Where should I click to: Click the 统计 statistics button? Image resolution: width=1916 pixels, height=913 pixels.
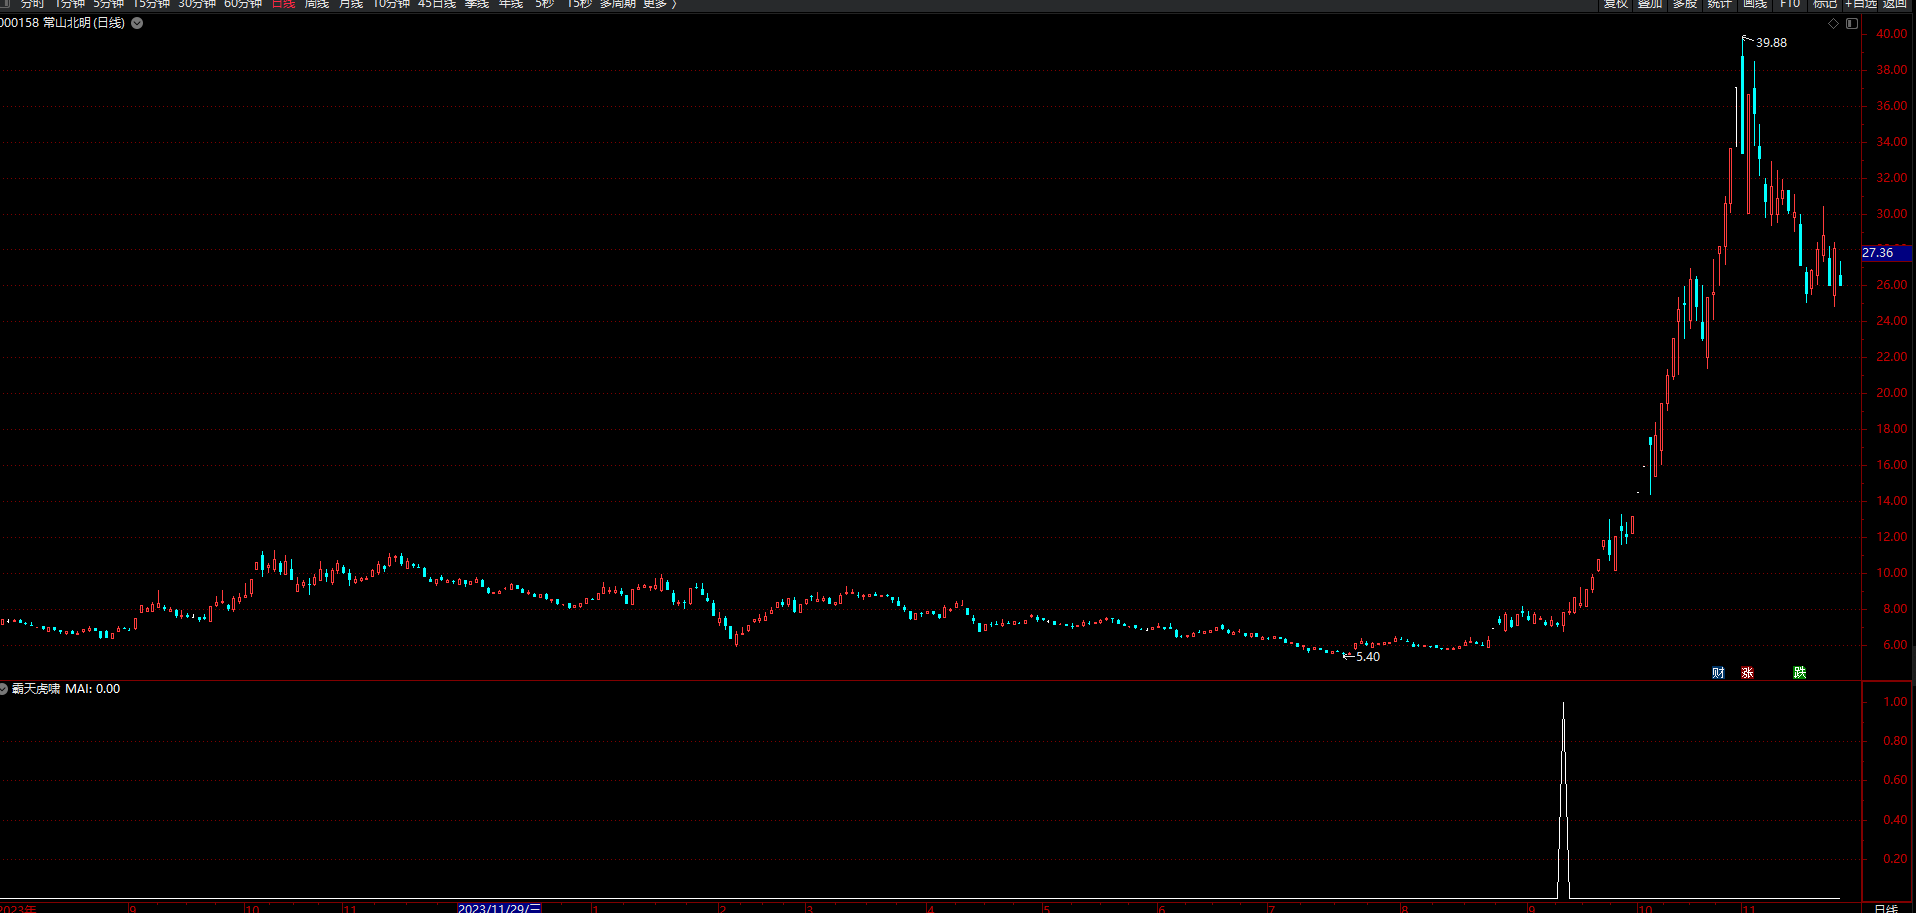point(1719,4)
